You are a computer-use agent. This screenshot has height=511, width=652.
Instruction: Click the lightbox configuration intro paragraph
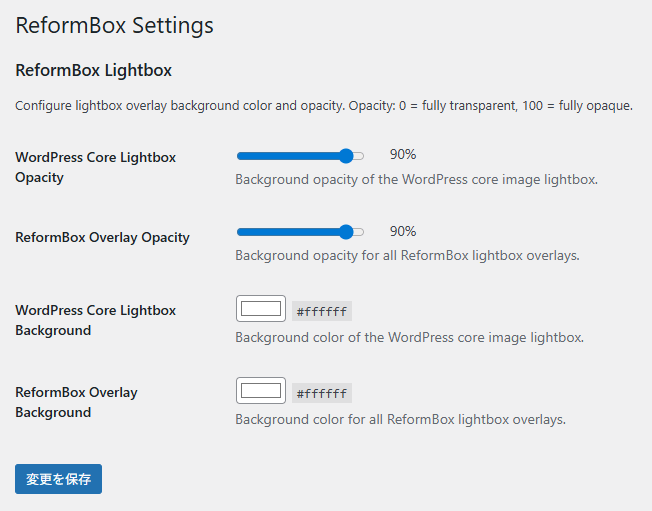(324, 106)
